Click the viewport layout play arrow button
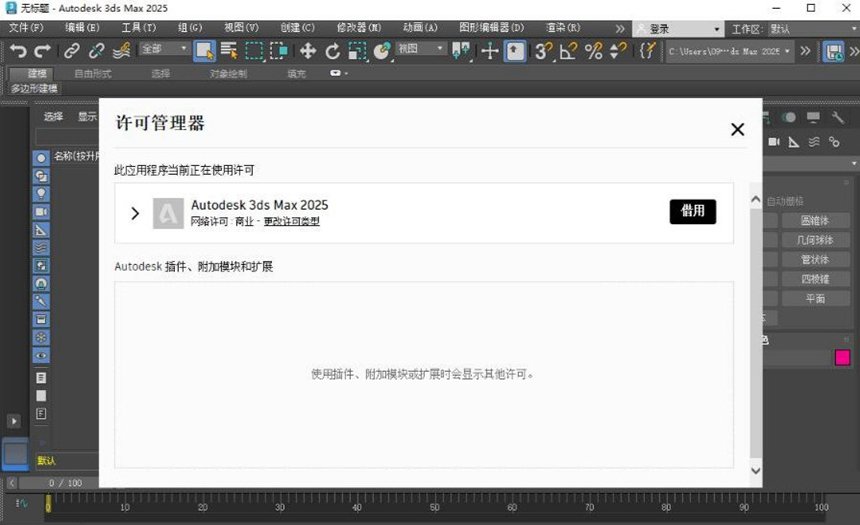Image resolution: width=860 pixels, height=525 pixels. click(x=14, y=421)
